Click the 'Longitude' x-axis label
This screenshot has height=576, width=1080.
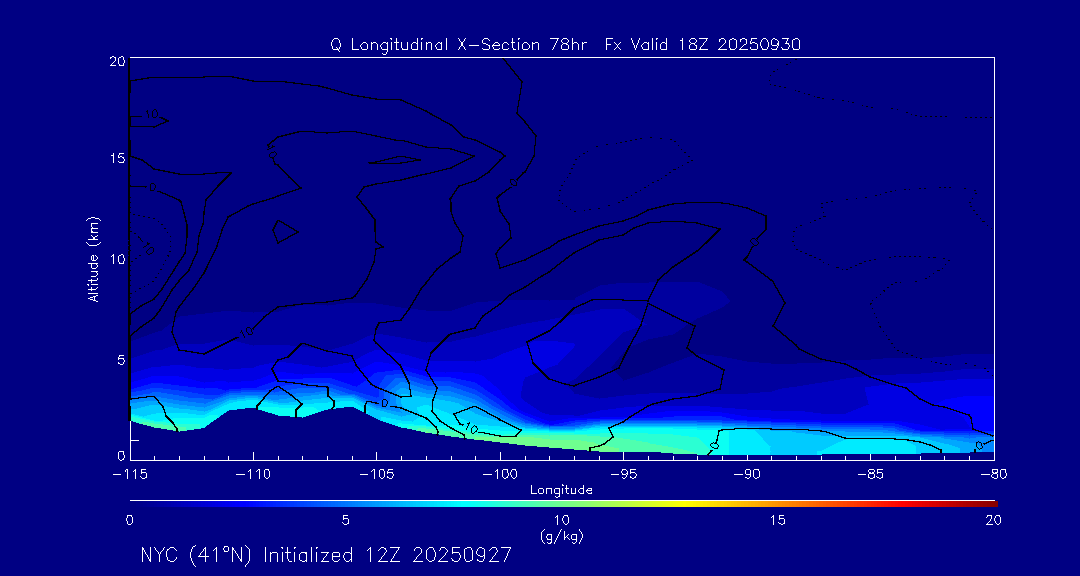[x=561, y=490]
